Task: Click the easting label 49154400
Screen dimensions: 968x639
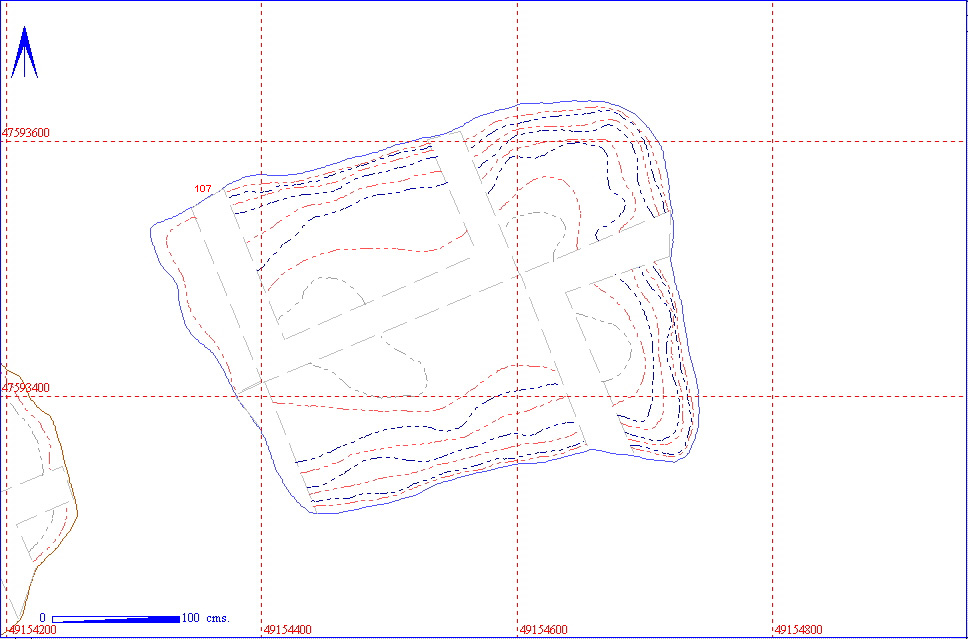Action: (x=288, y=630)
